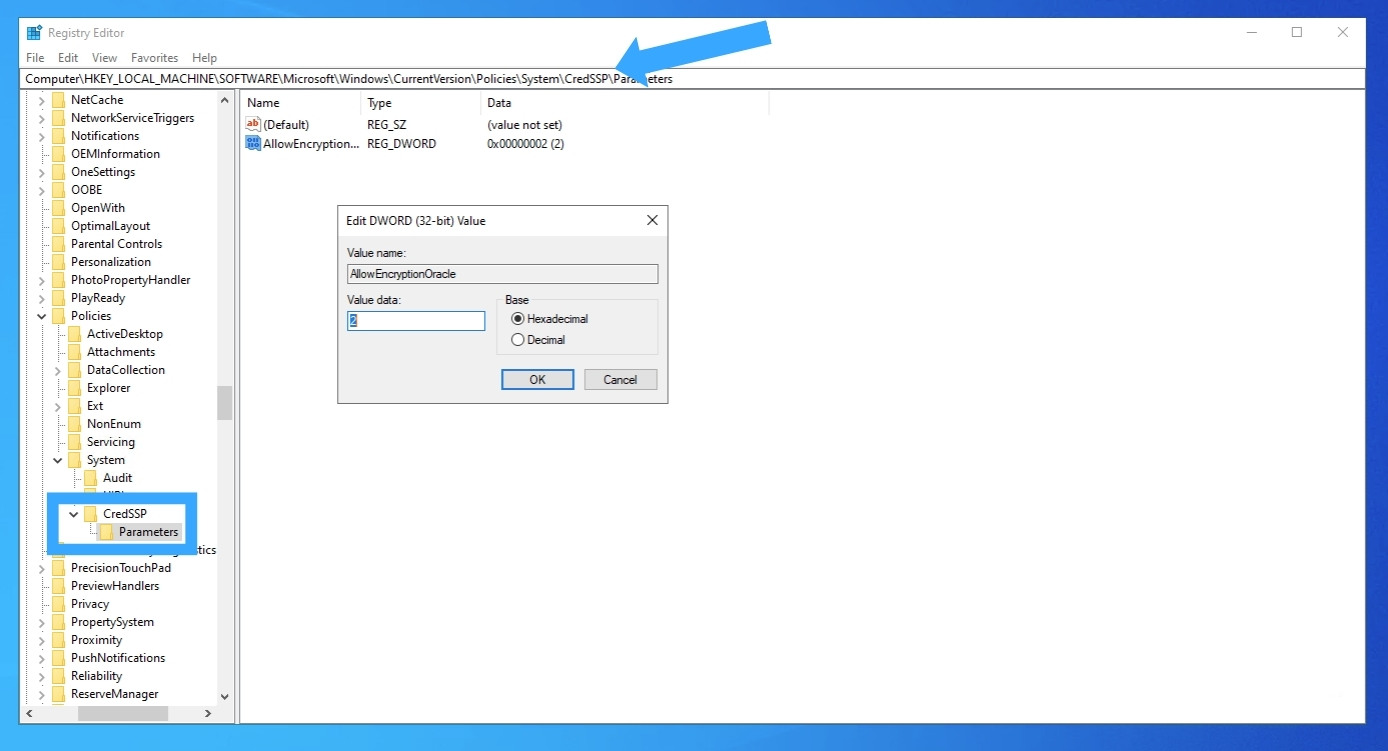Image resolution: width=1388 pixels, height=751 pixels.
Task: Expand the OneSettings key
Action: click(x=42, y=172)
